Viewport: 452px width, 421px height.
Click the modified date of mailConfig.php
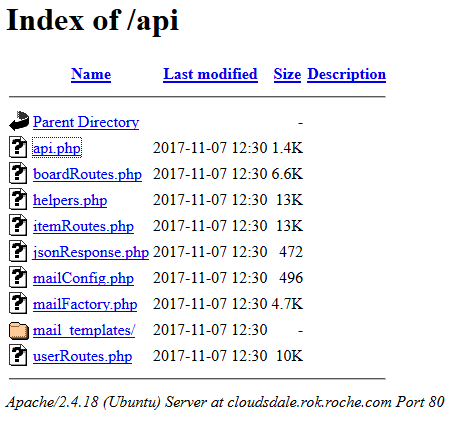pyautogui.click(x=210, y=278)
